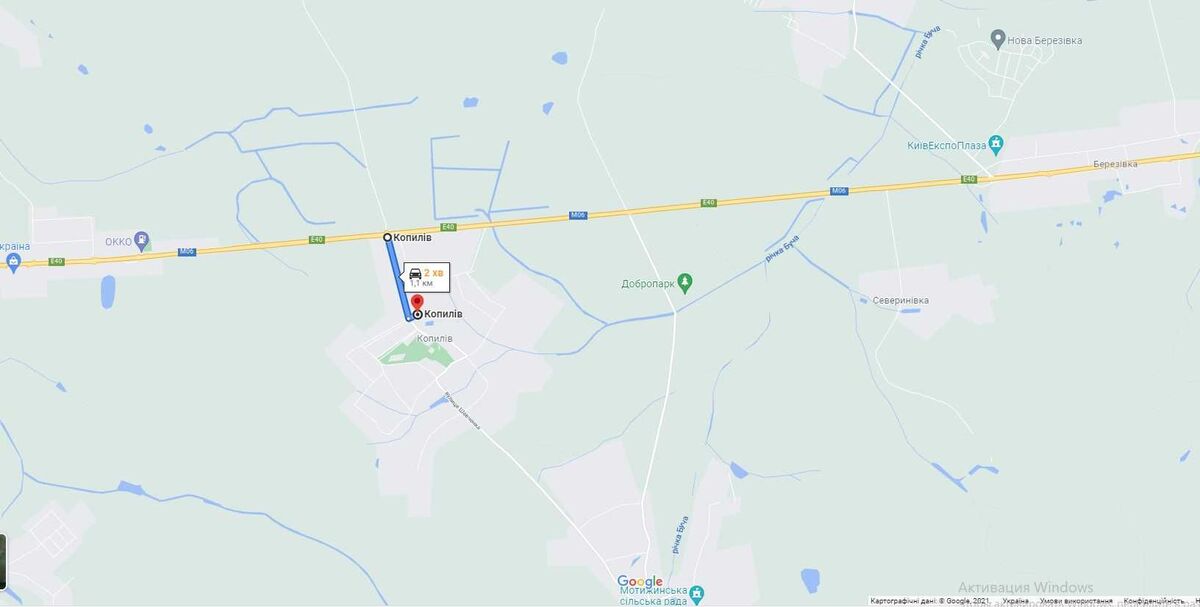This screenshot has height=607, width=1200.
Task: Open the Умови використання link
Action: click(x=1076, y=601)
